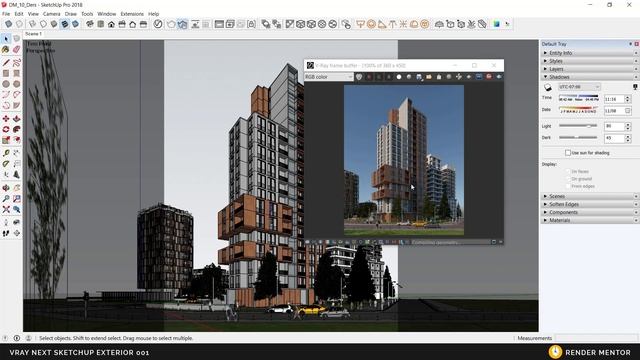Expand the Materials panel

click(x=589, y=220)
